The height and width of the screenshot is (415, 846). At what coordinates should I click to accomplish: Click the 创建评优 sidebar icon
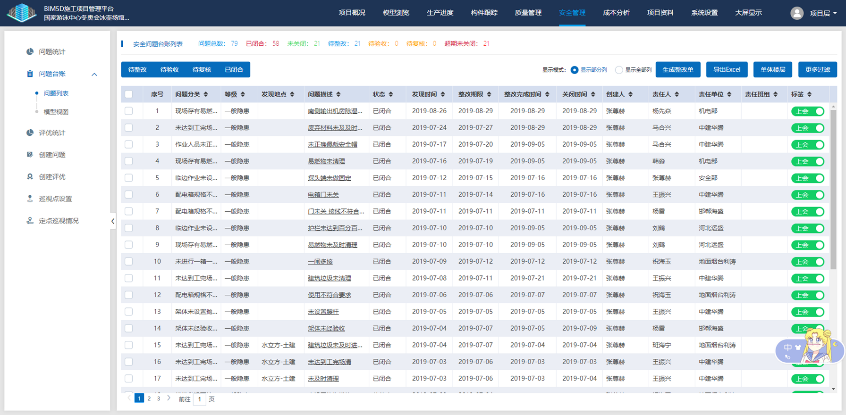29,177
